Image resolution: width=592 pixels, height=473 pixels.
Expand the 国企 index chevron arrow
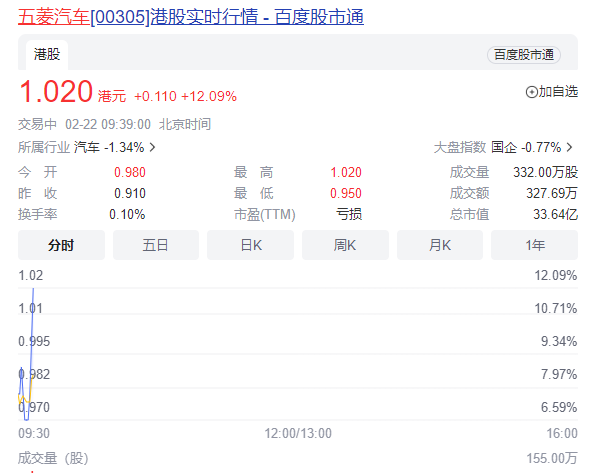[x=569, y=147]
